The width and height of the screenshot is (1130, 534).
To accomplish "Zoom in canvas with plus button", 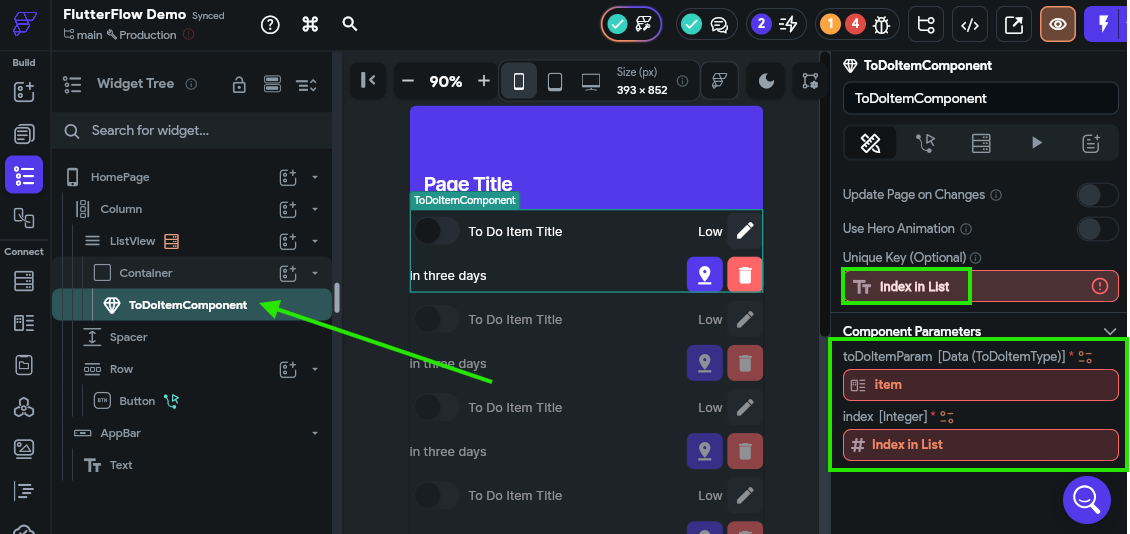I will (x=484, y=81).
